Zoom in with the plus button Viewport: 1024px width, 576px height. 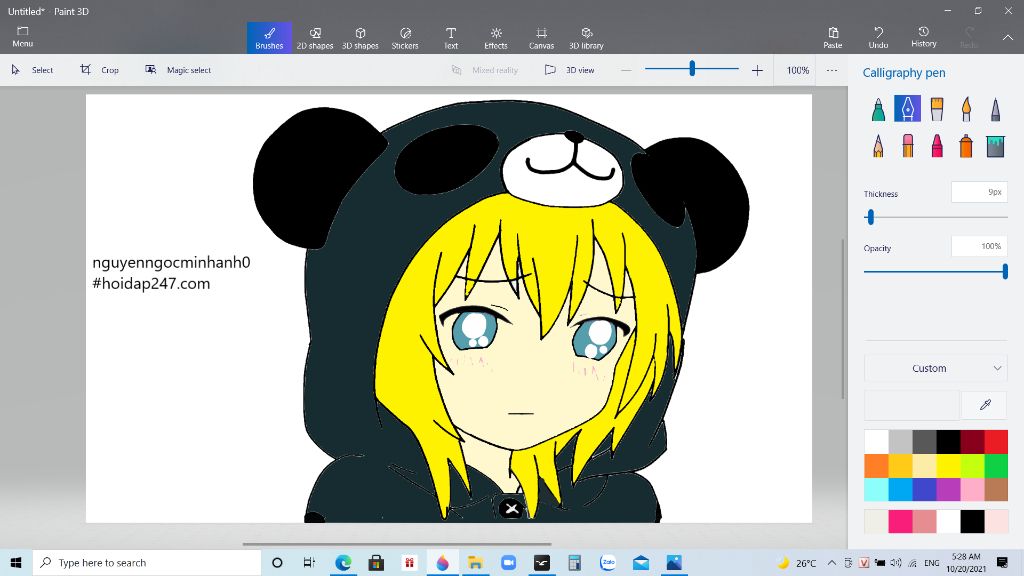click(x=757, y=70)
